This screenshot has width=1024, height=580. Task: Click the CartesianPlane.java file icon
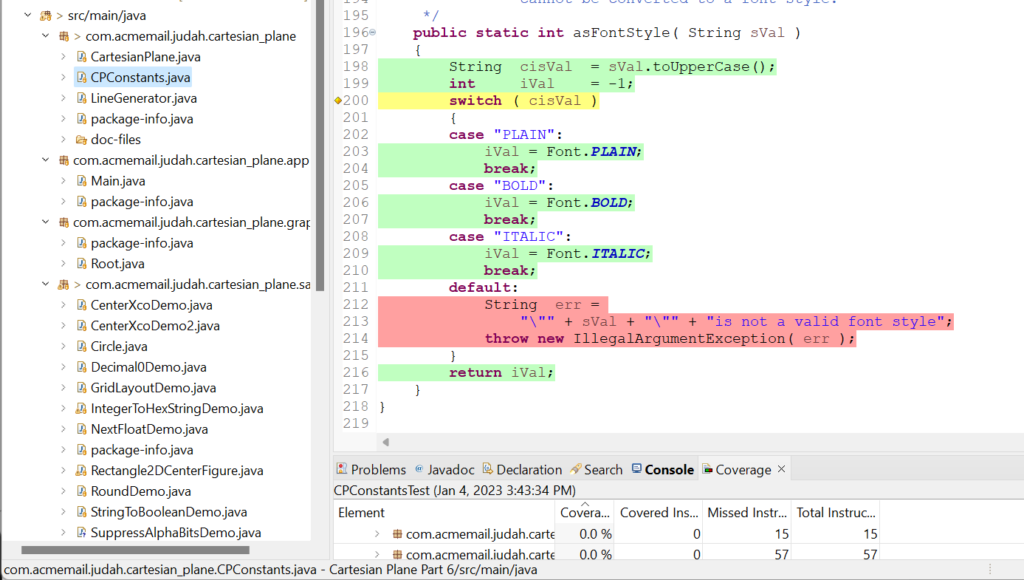click(81, 57)
